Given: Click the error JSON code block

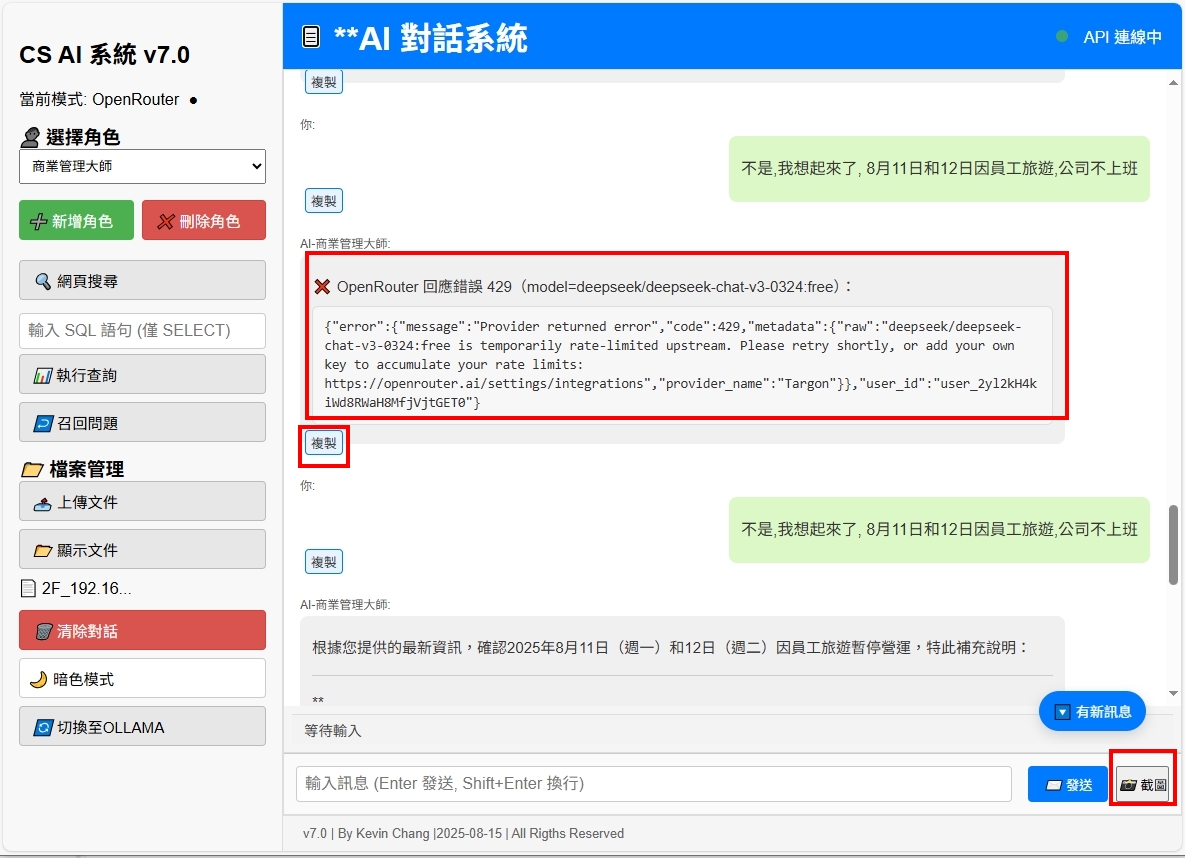Looking at the screenshot, I should (x=682, y=364).
